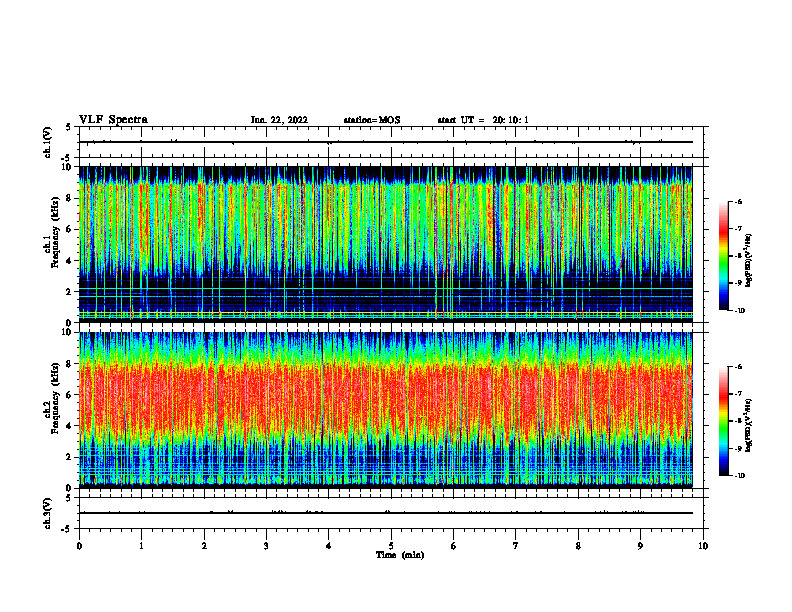Select the "ch.1(V)" axis label
The width and height of the screenshot is (792, 612).
coord(47,142)
